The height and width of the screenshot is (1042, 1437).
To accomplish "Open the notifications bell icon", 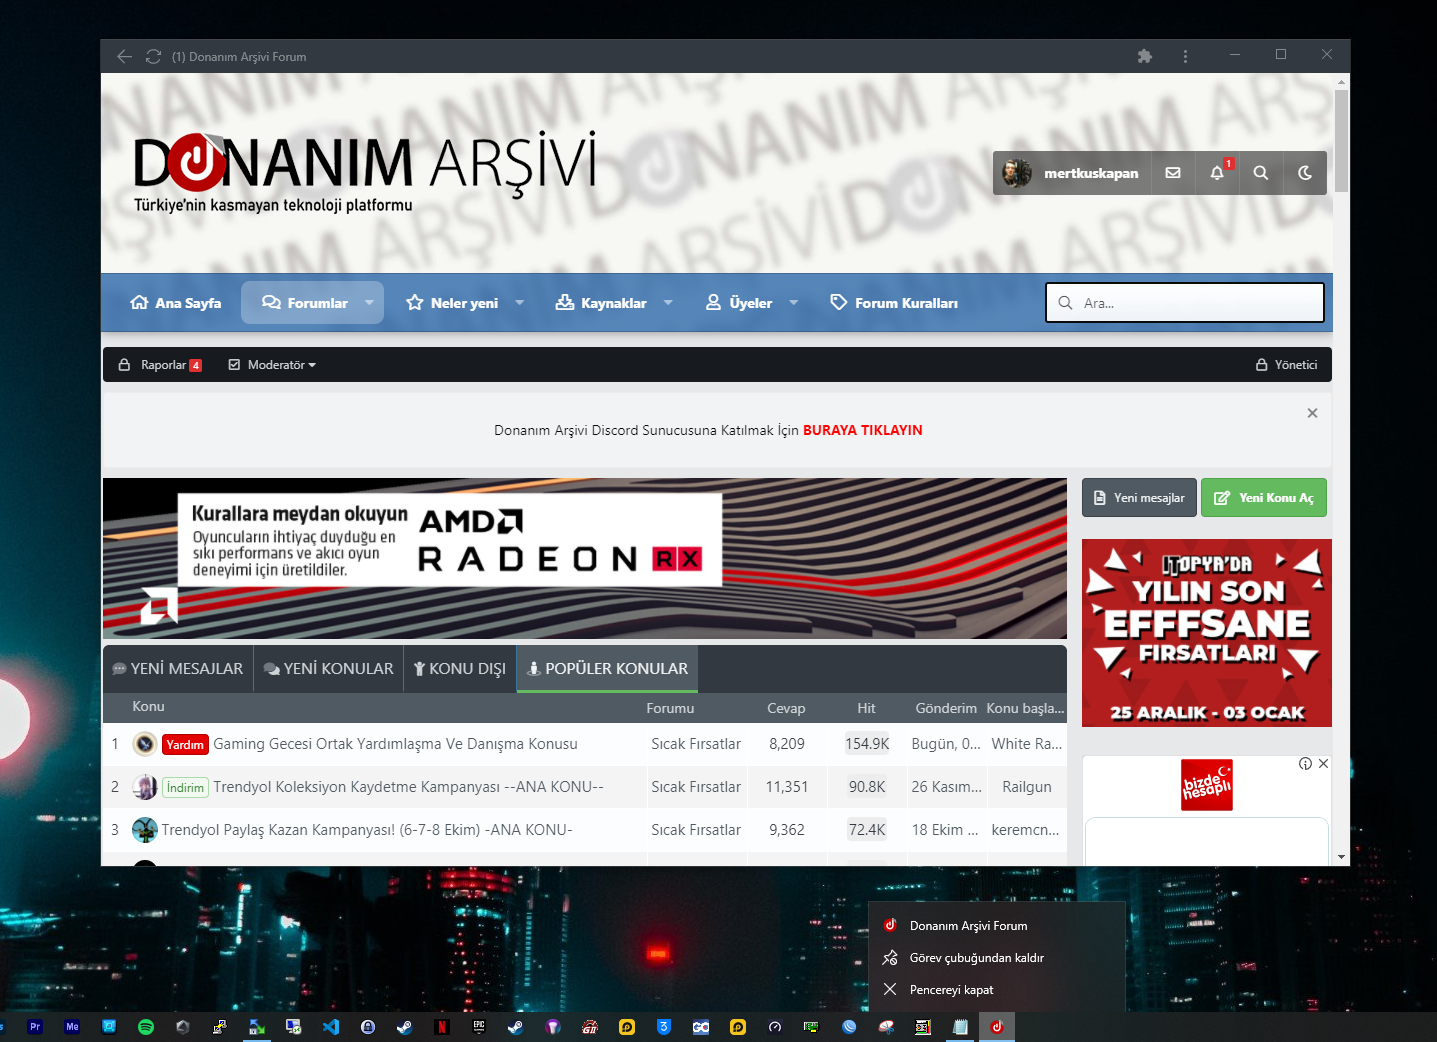I will (1217, 173).
